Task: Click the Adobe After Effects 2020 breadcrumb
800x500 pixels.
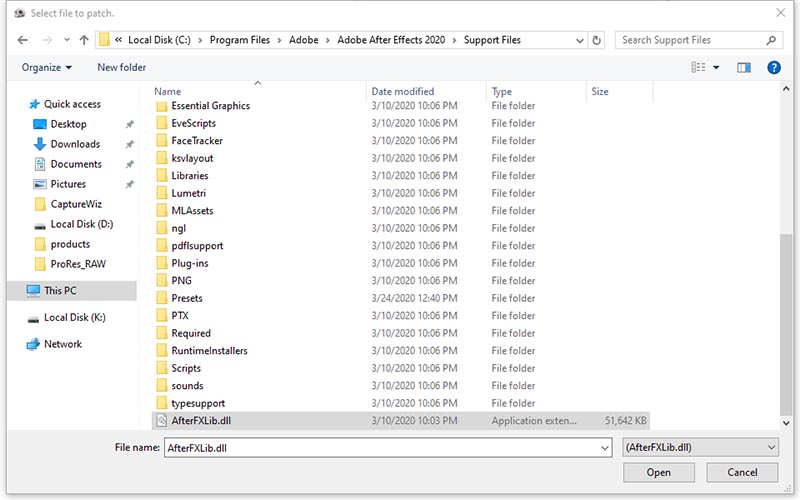Action: click(x=391, y=40)
